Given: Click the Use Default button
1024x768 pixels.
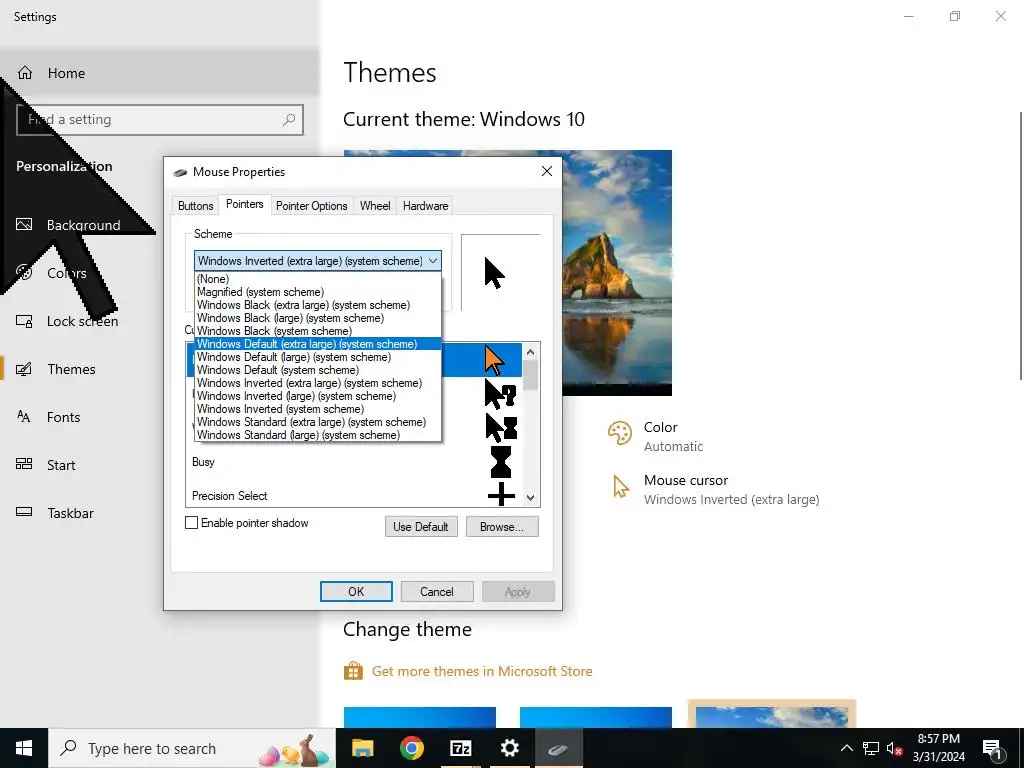Looking at the screenshot, I should point(421,526).
